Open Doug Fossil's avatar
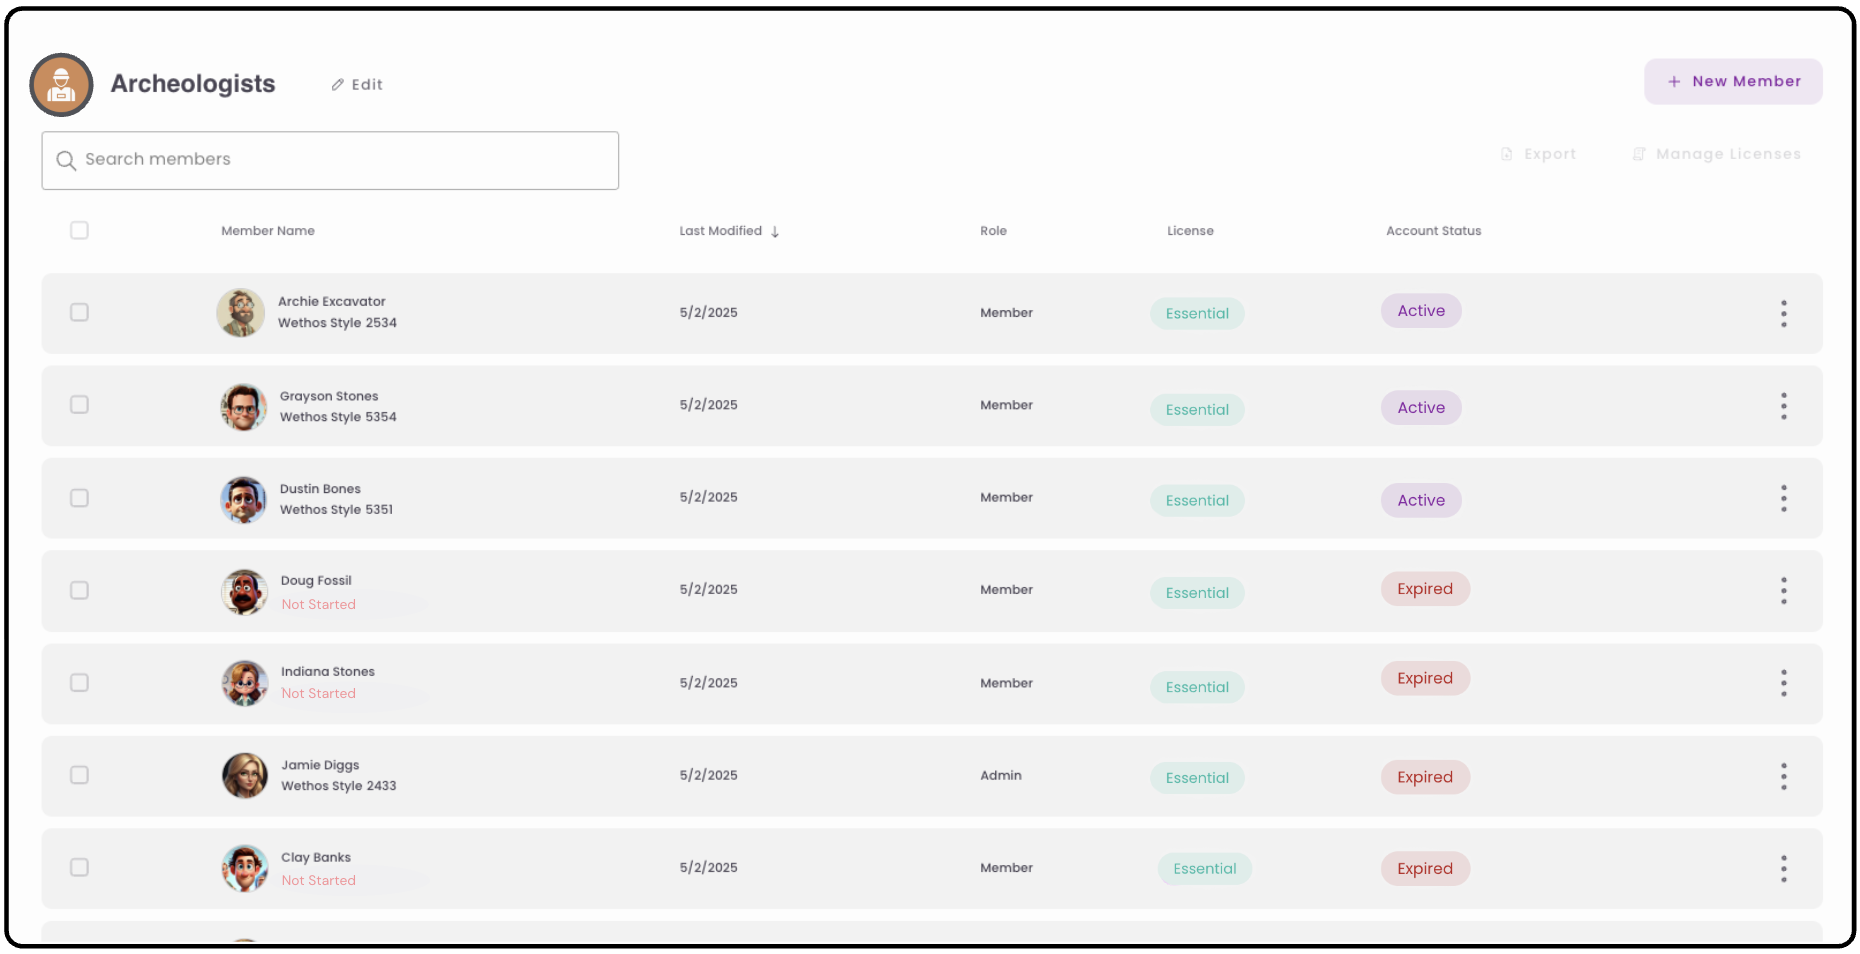The image size is (1860, 954). [244, 592]
